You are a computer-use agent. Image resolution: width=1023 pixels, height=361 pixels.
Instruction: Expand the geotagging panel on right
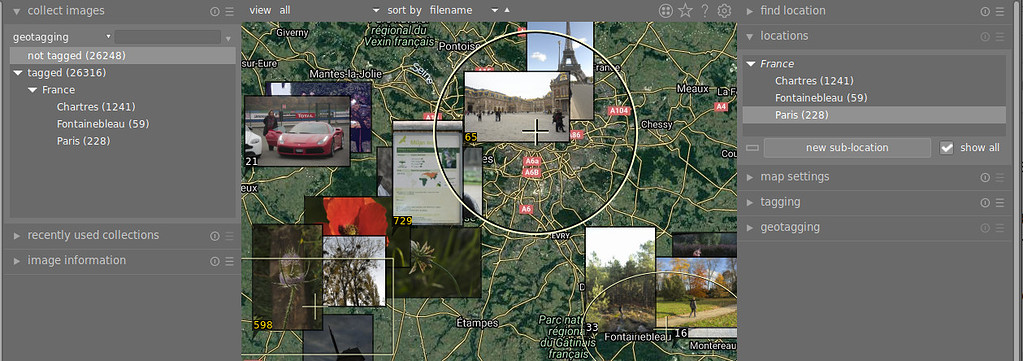(750, 228)
